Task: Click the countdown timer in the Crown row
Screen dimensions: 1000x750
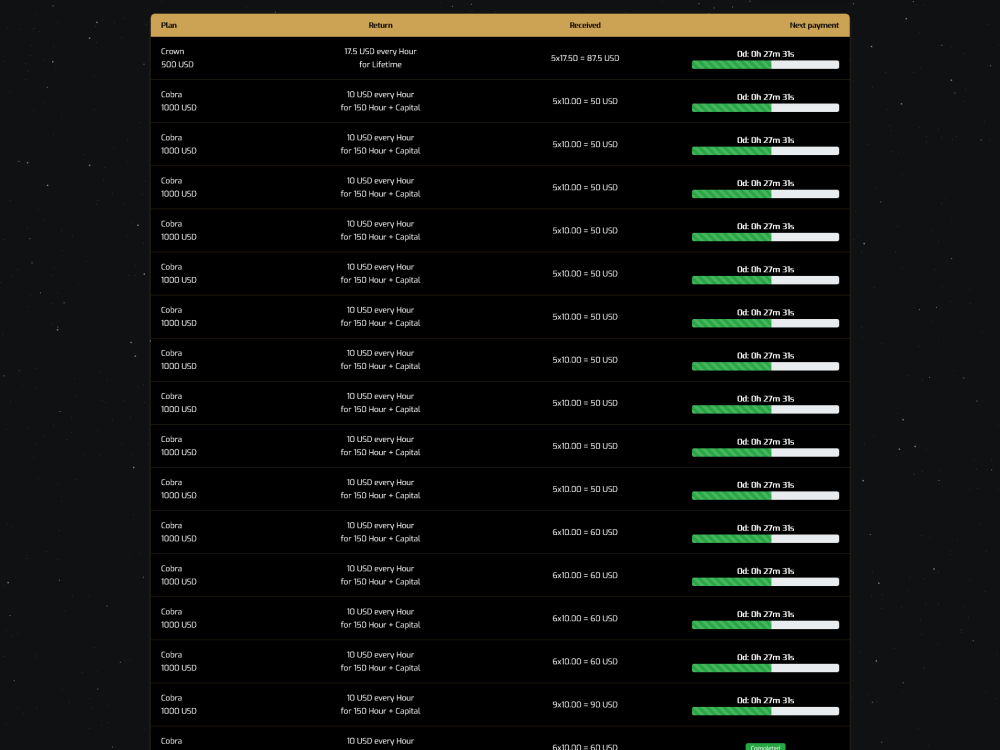Action: click(765, 54)
